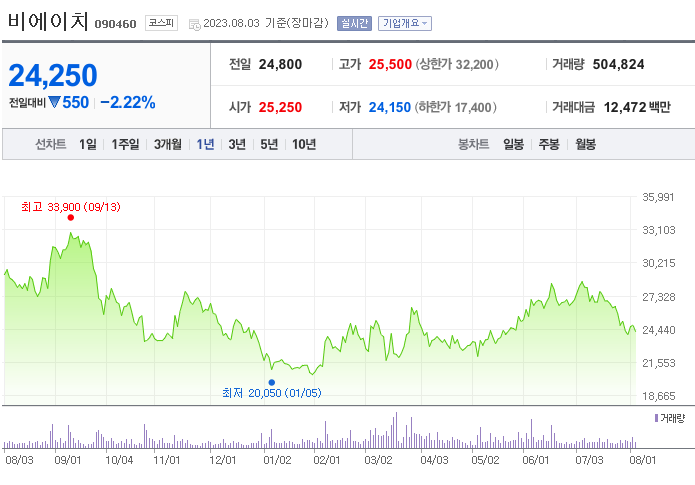This screenshot has height=485, width=695.
Task: Select the 1년 line chart period
Action: [205, 144]
